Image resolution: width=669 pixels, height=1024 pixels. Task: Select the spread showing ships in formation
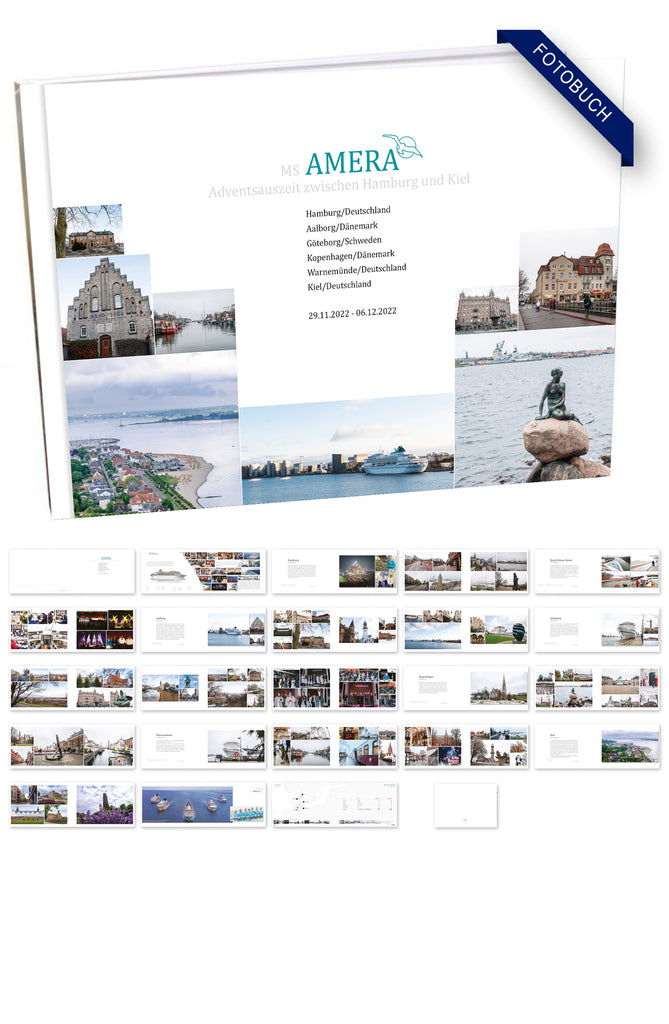[x=203, y=805]
